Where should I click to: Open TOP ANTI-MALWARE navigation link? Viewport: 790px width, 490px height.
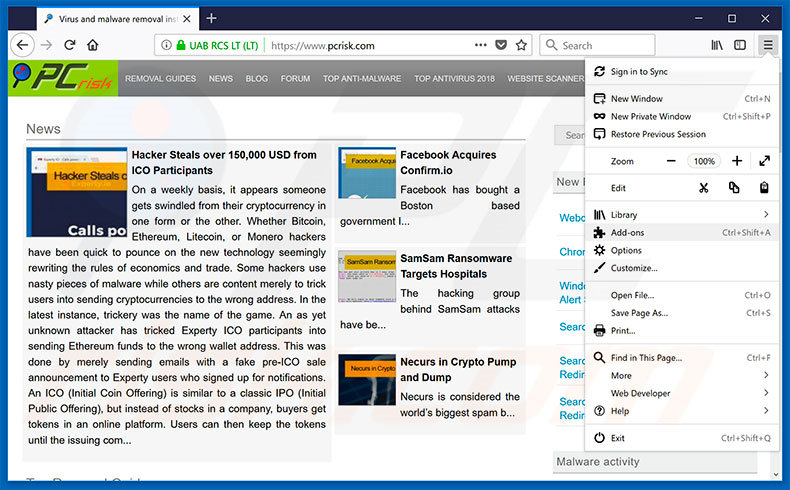[x=362, y=79]
